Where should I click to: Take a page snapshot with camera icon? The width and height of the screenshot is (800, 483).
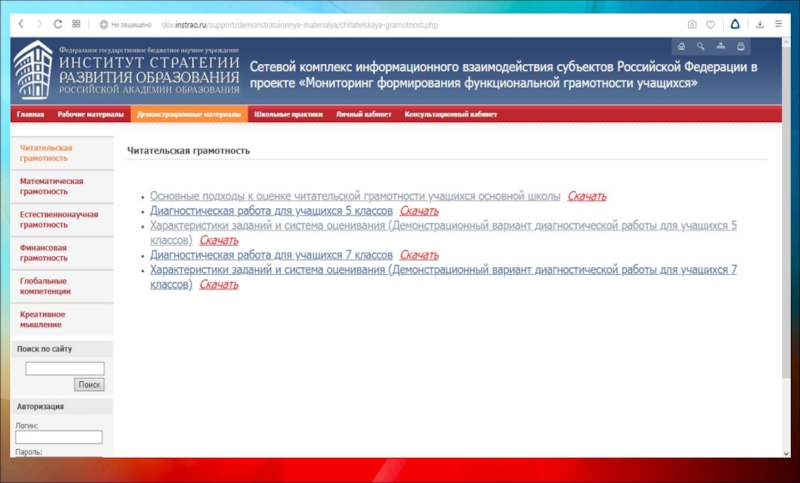coord(692,23)
